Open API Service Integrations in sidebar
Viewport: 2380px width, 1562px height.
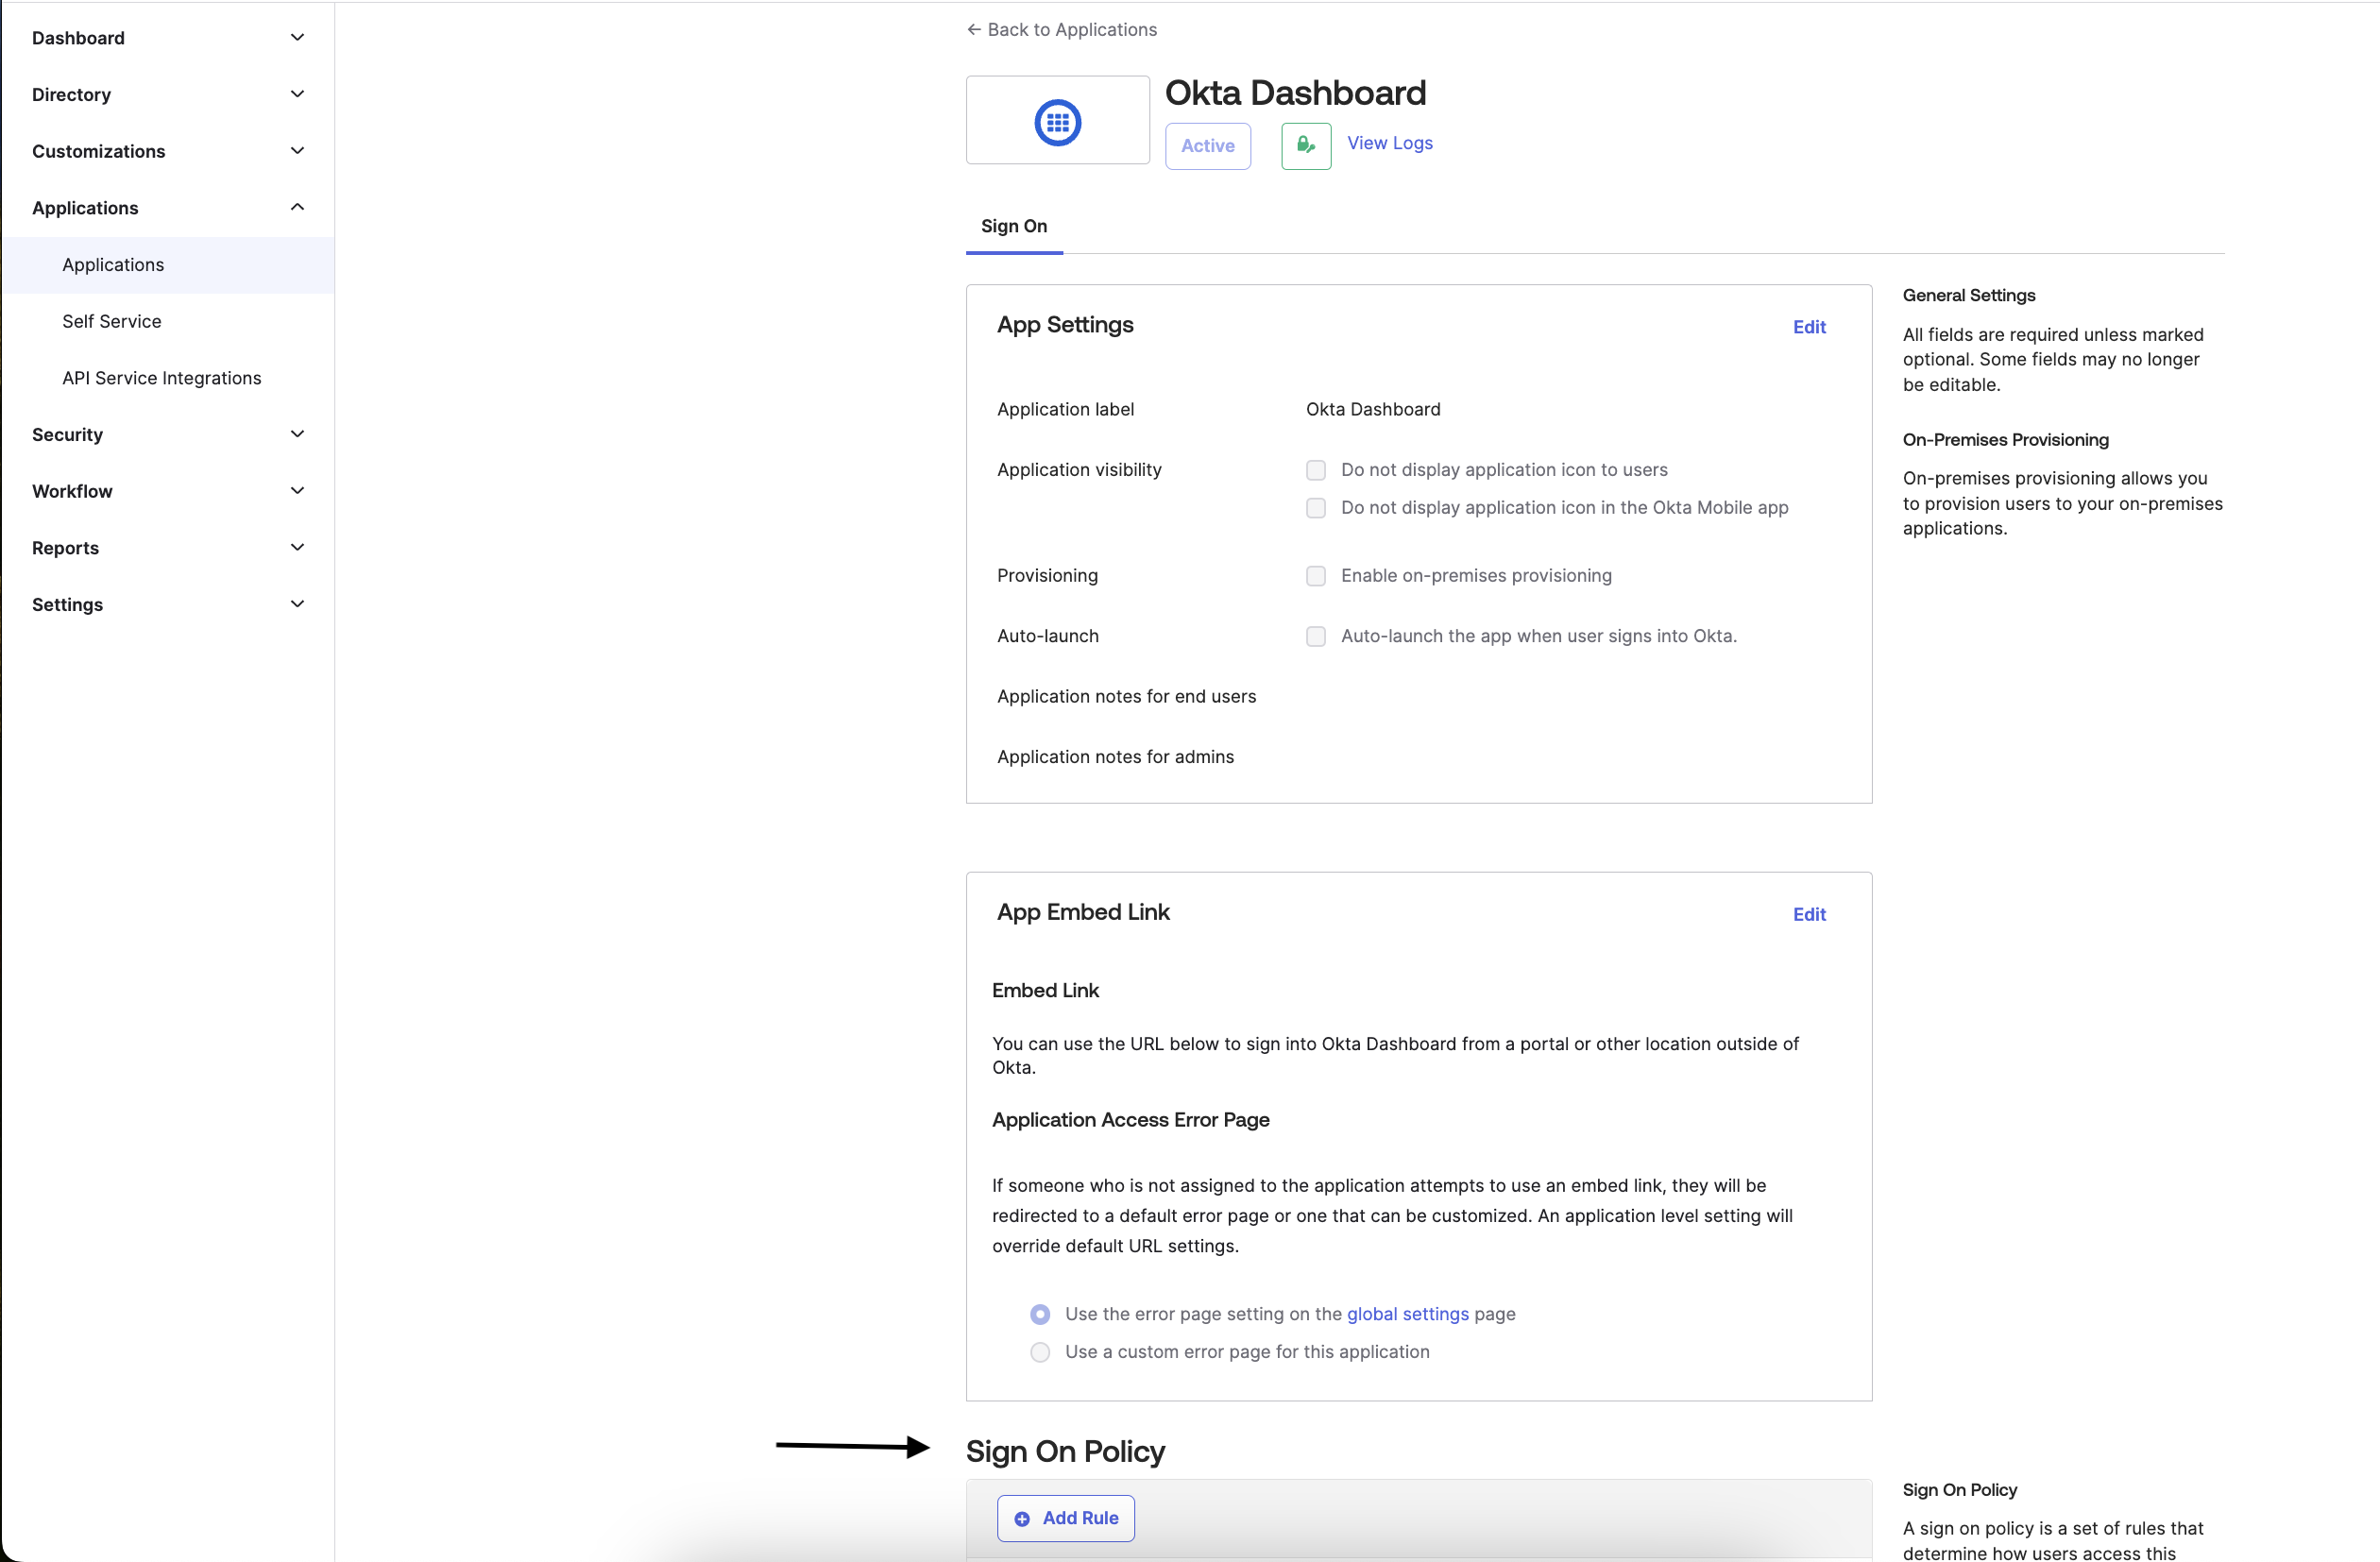coord(167,378)
